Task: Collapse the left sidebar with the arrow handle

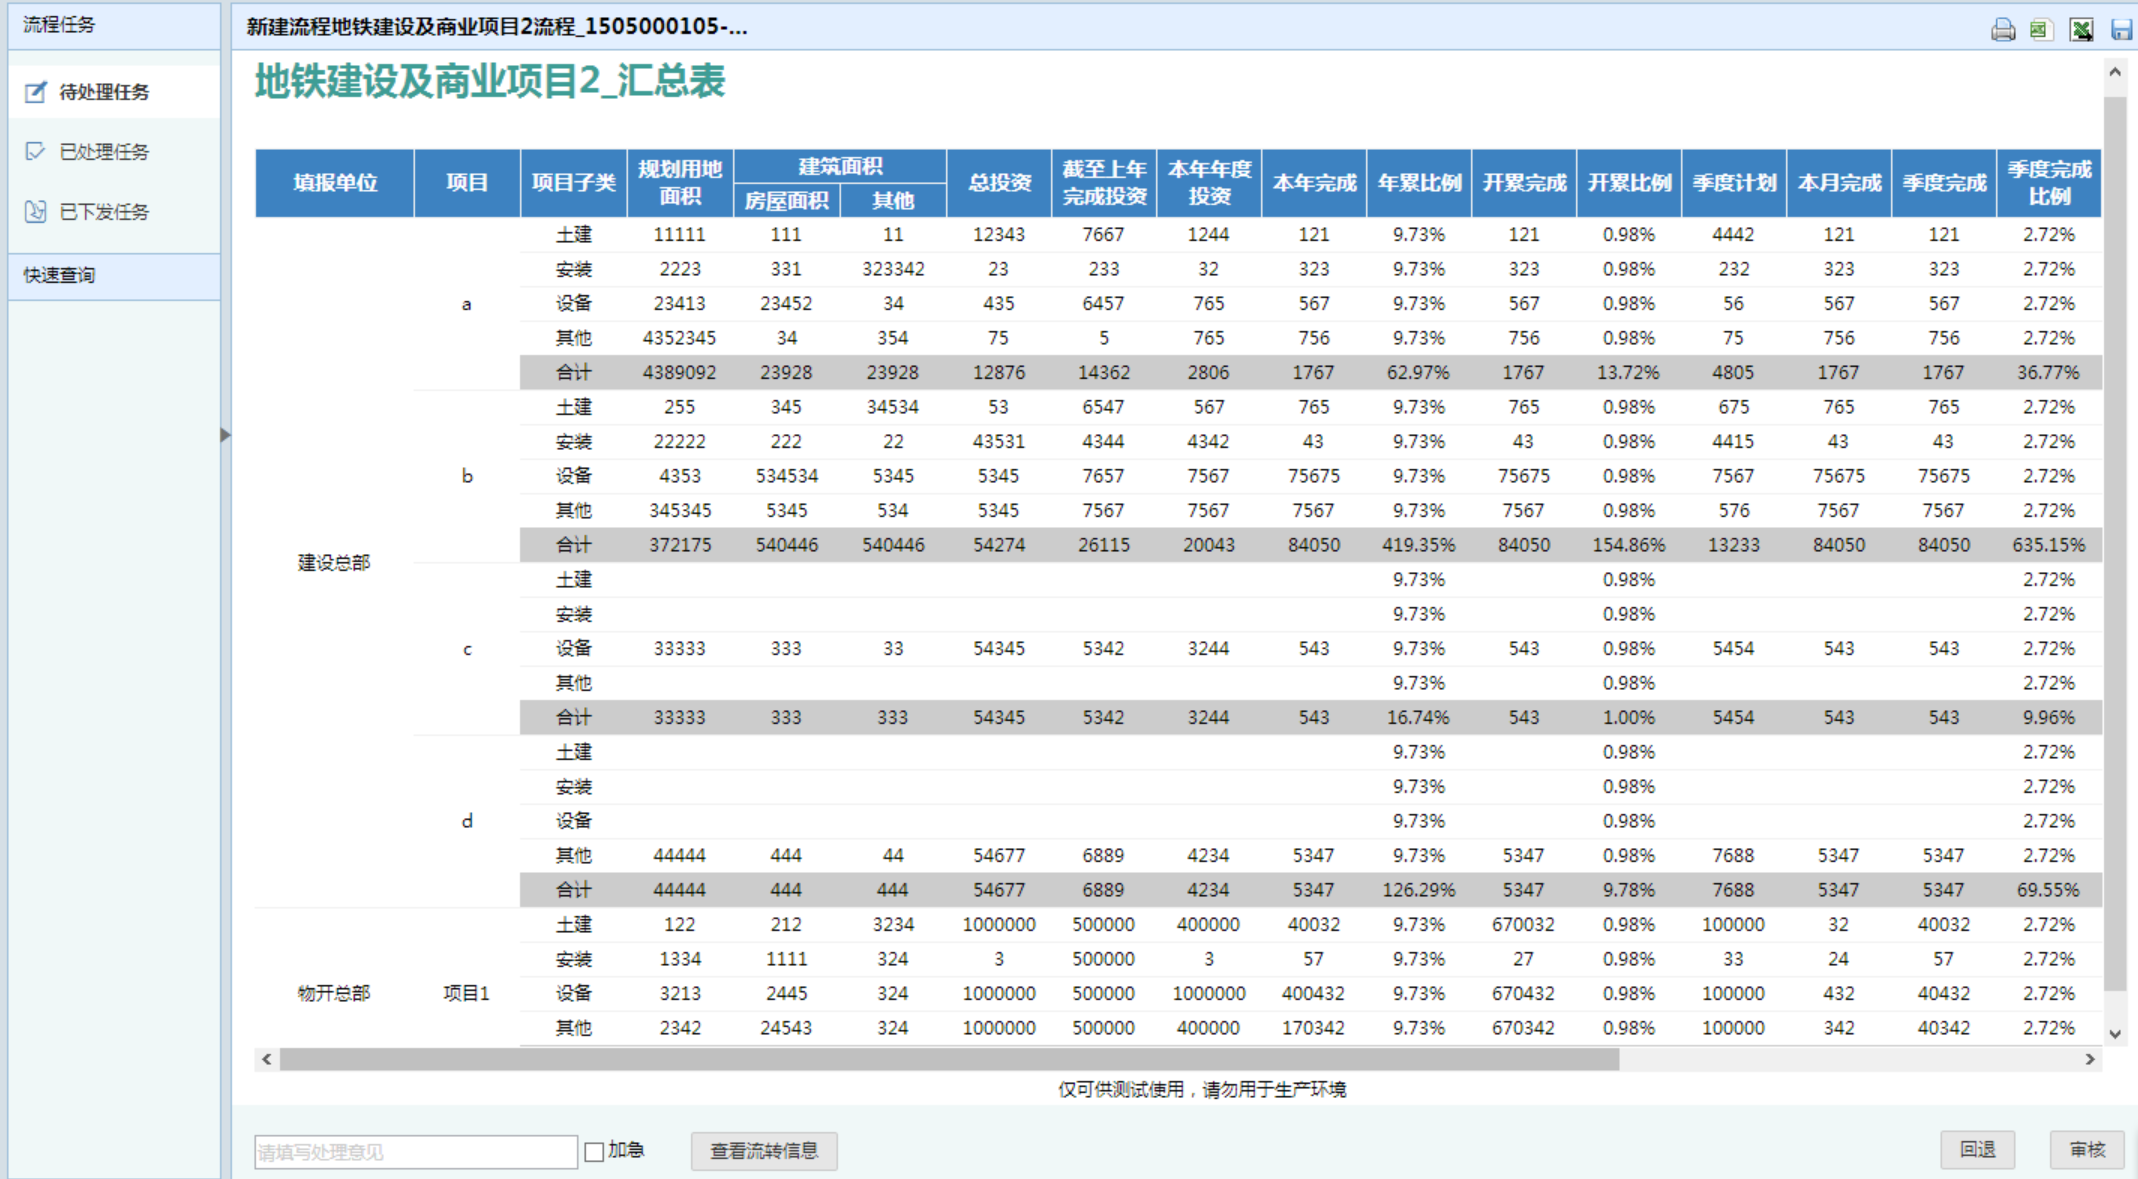Action: click(x=225, y=435)
